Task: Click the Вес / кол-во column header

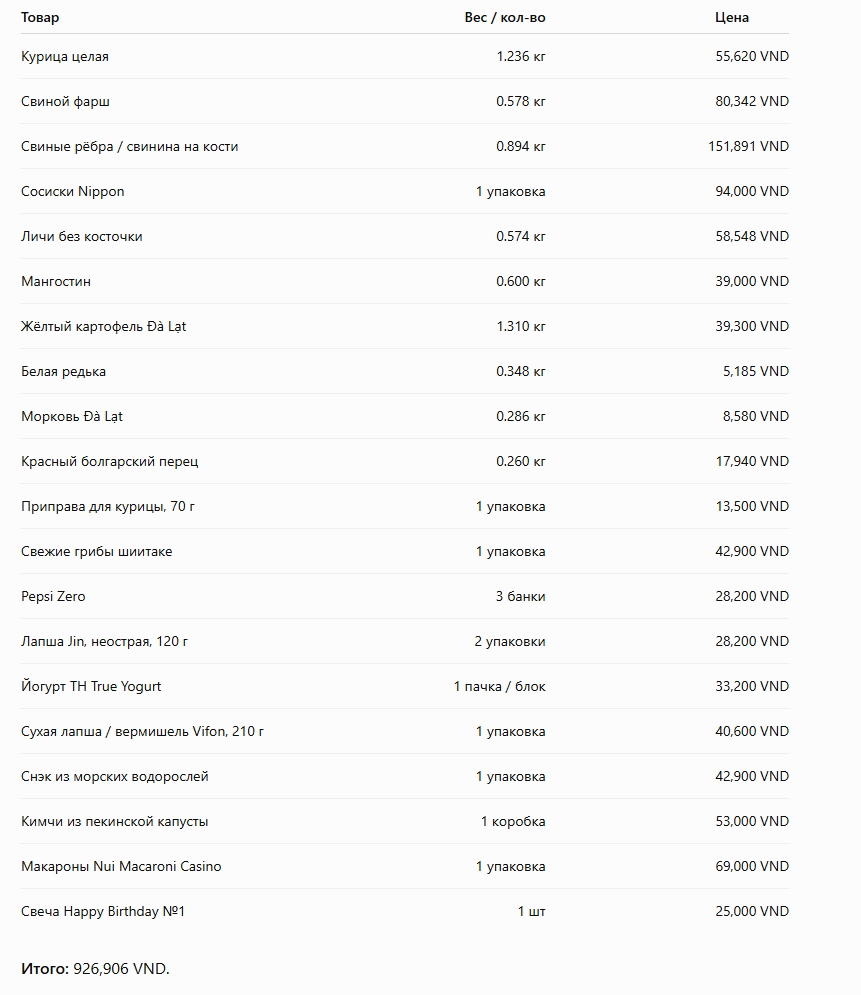Action: tap(504, 18)
